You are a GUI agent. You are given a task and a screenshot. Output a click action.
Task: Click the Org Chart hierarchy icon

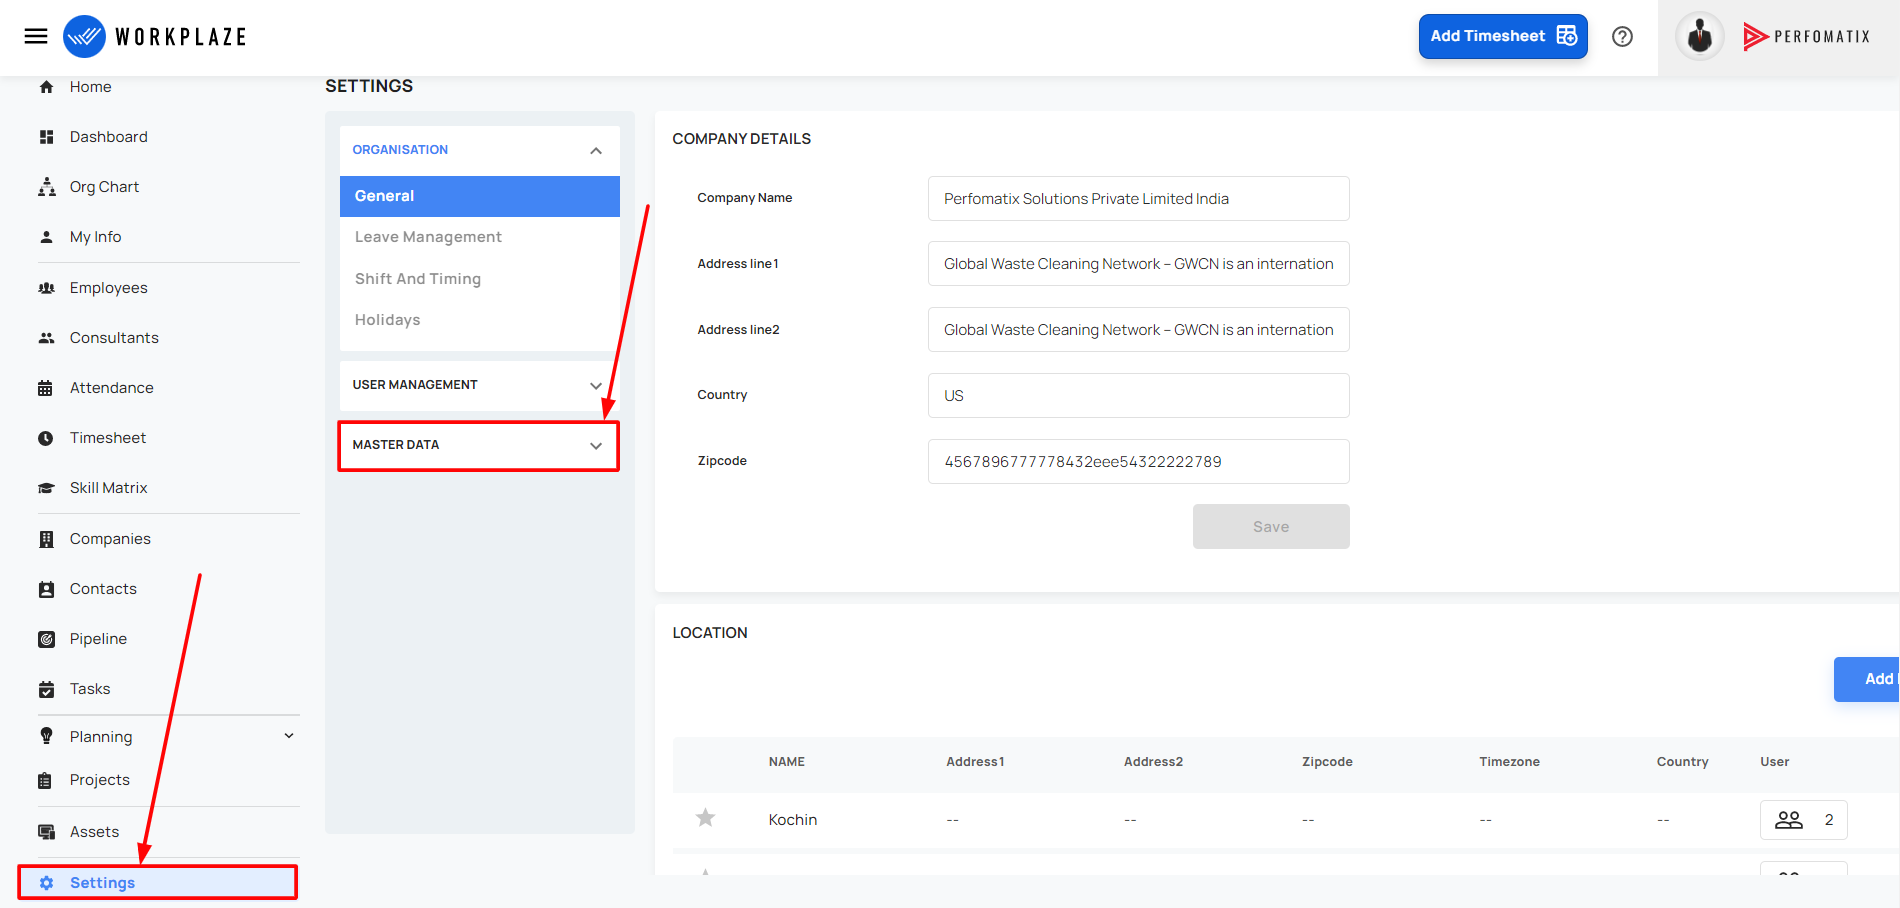[46, 187]
